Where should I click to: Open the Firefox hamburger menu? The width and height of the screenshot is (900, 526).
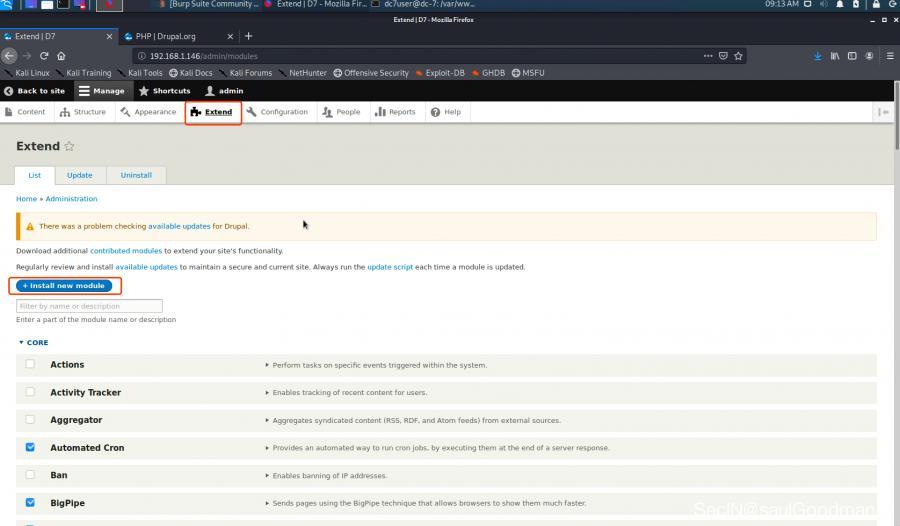[x=890, y=56]
